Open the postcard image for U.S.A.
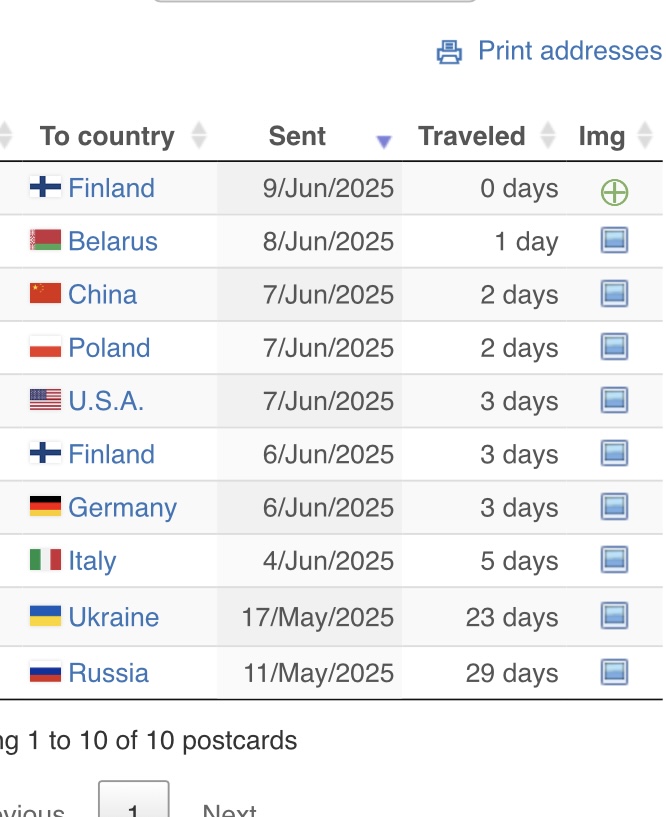 614,400
